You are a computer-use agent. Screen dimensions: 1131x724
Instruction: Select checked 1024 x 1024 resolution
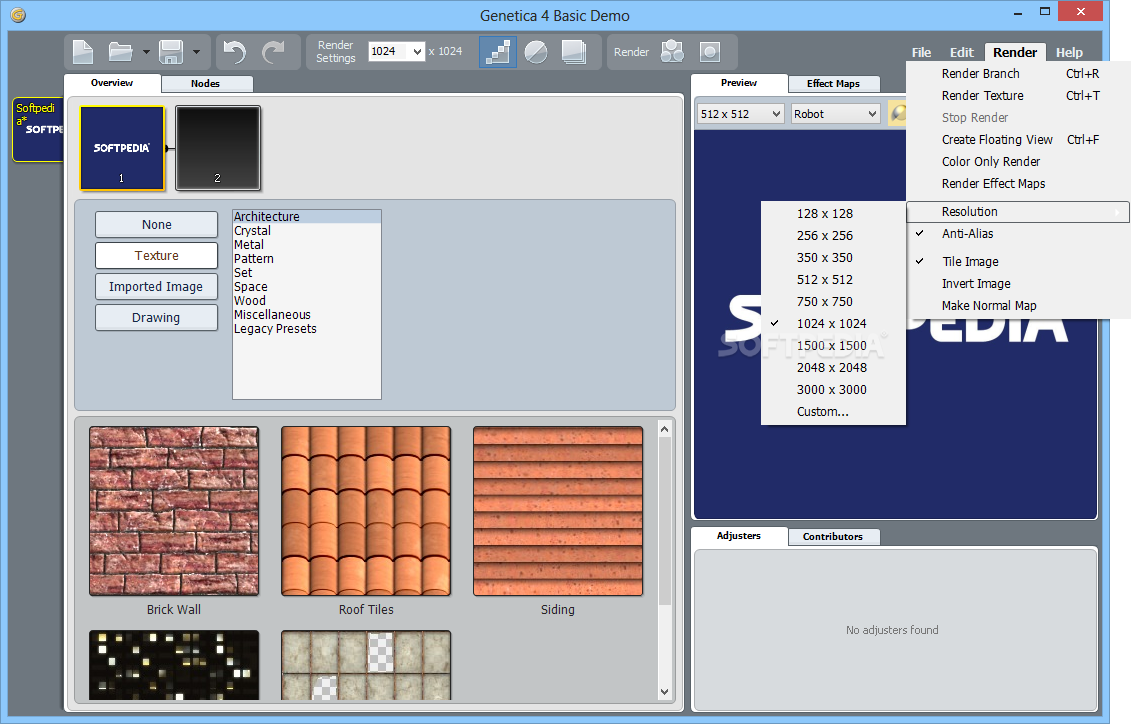831,324
